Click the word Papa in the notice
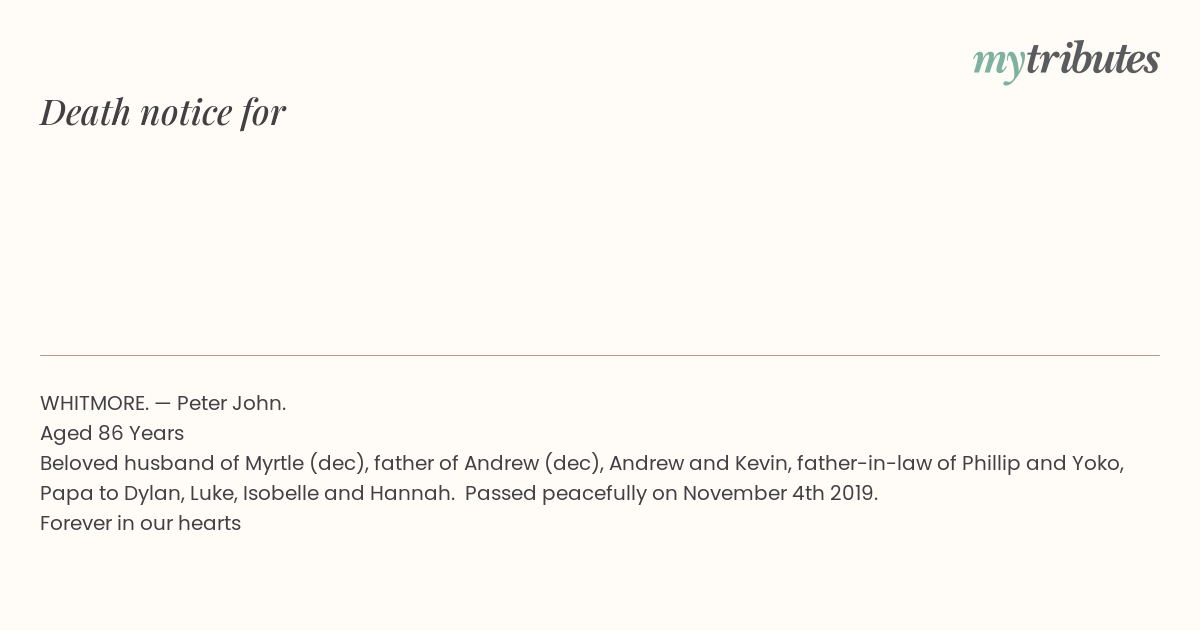This screenshot has height=630, width=1200. tap(63, 493)
